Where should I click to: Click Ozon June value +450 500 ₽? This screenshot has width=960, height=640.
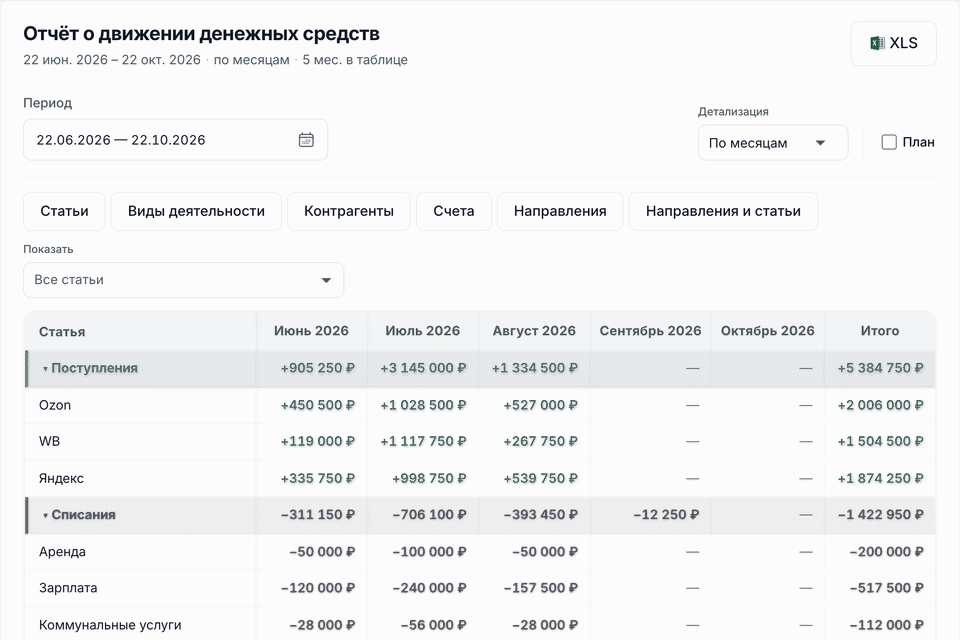tap(318, 405)
